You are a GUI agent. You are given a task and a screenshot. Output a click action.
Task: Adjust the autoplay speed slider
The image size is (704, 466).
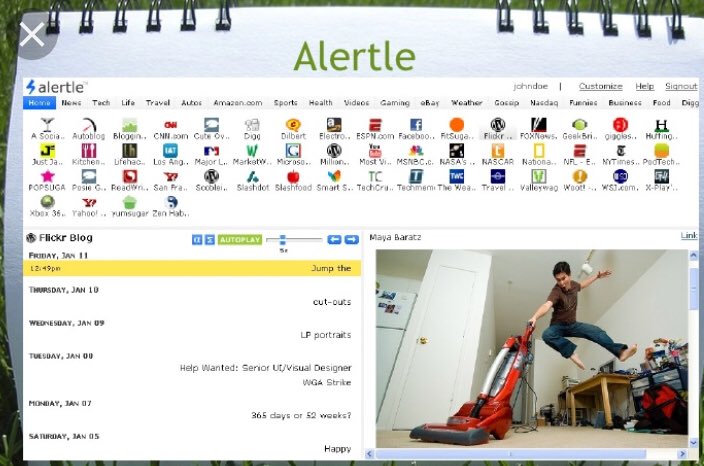tap(282, 239)
